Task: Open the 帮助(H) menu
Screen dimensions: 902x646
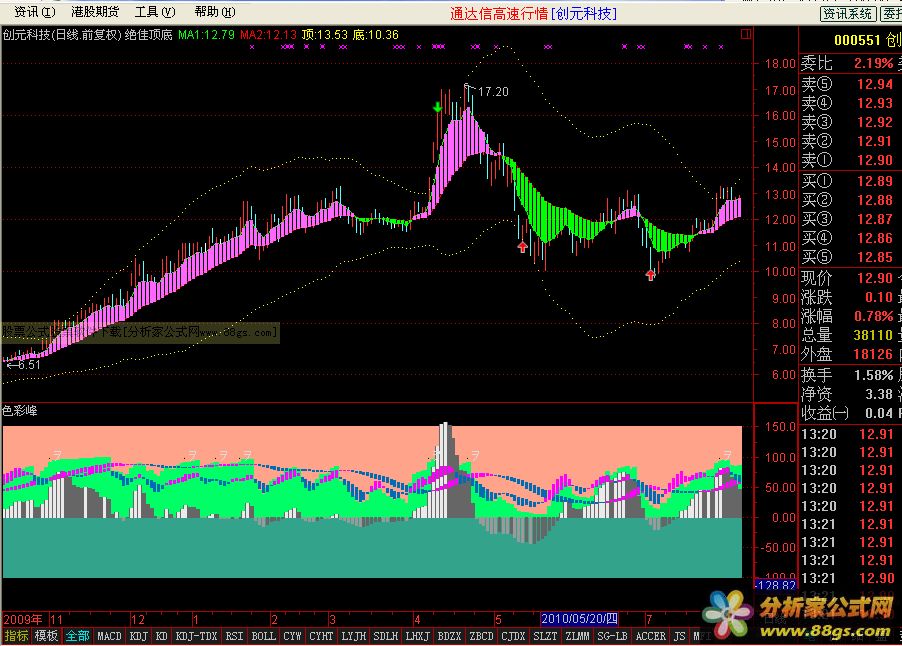Action: point(215,12)
